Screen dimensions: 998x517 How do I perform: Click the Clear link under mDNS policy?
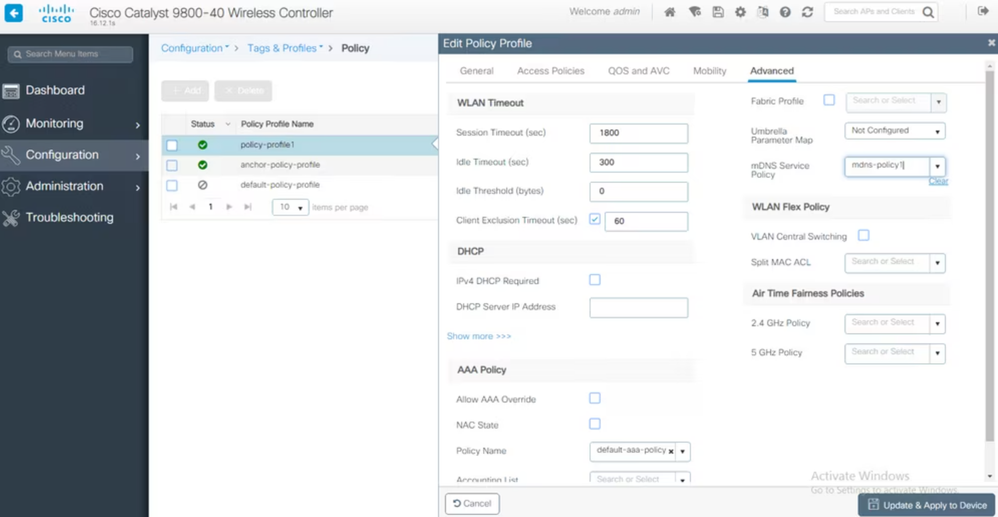coord(938,181)
